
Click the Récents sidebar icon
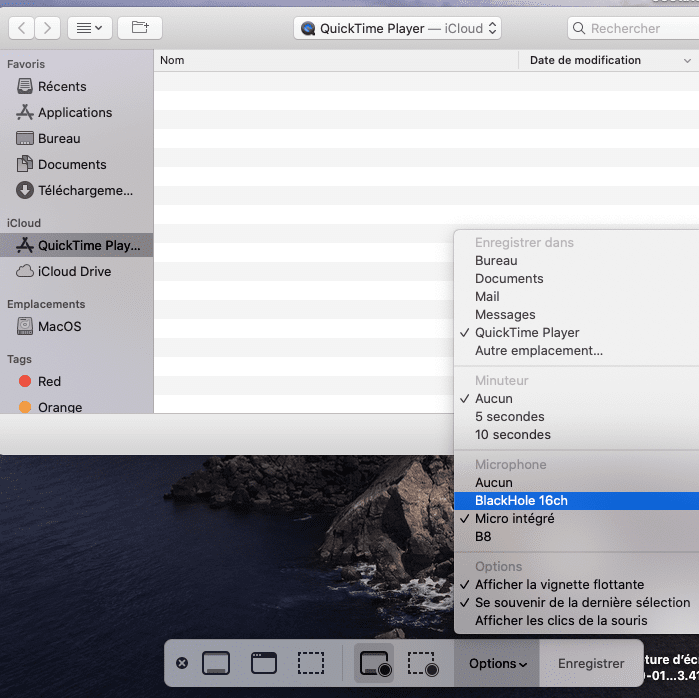25,86
